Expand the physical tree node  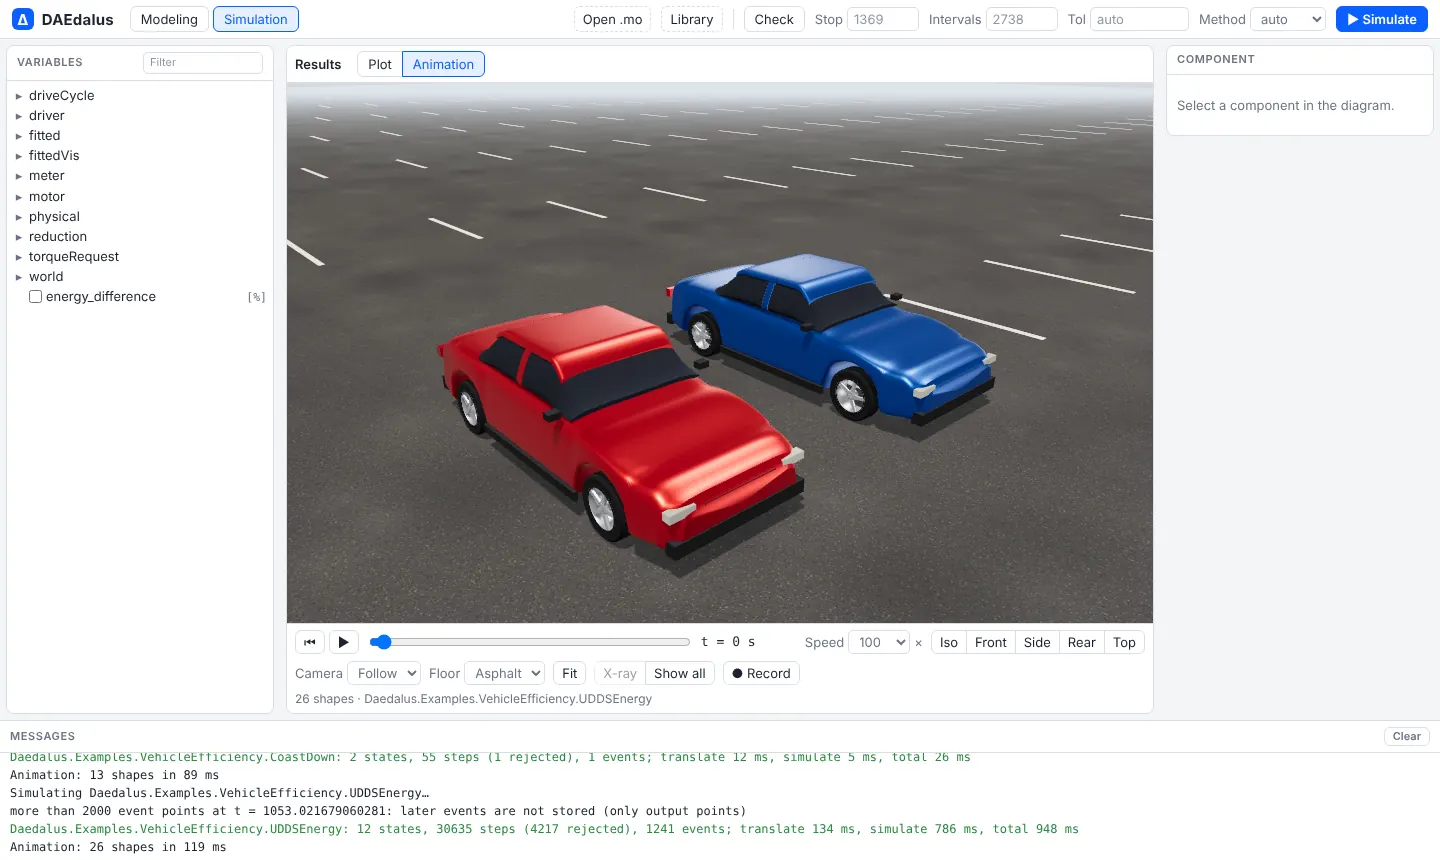(19, 217)
